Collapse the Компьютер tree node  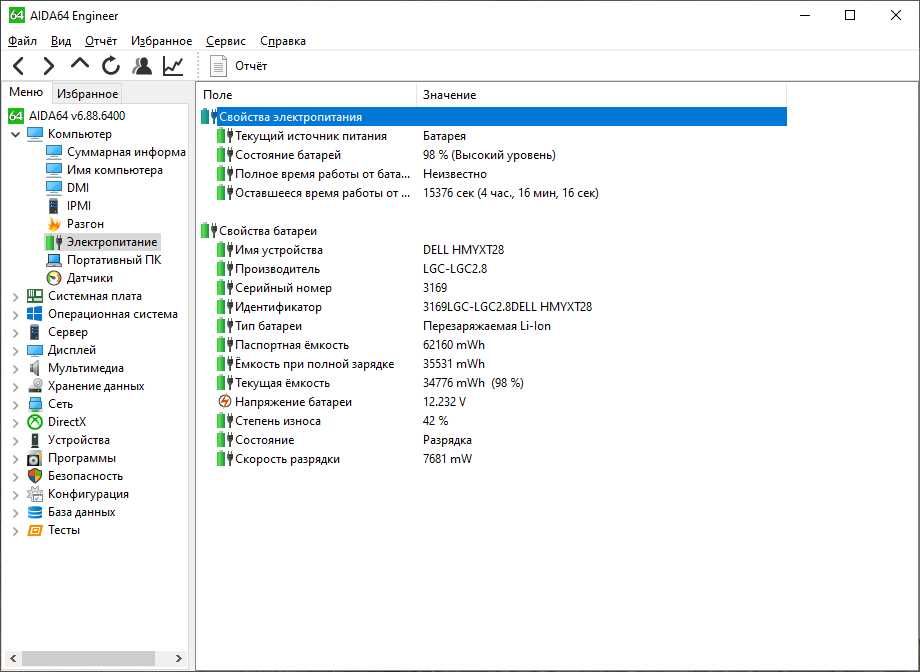[16, 134]
